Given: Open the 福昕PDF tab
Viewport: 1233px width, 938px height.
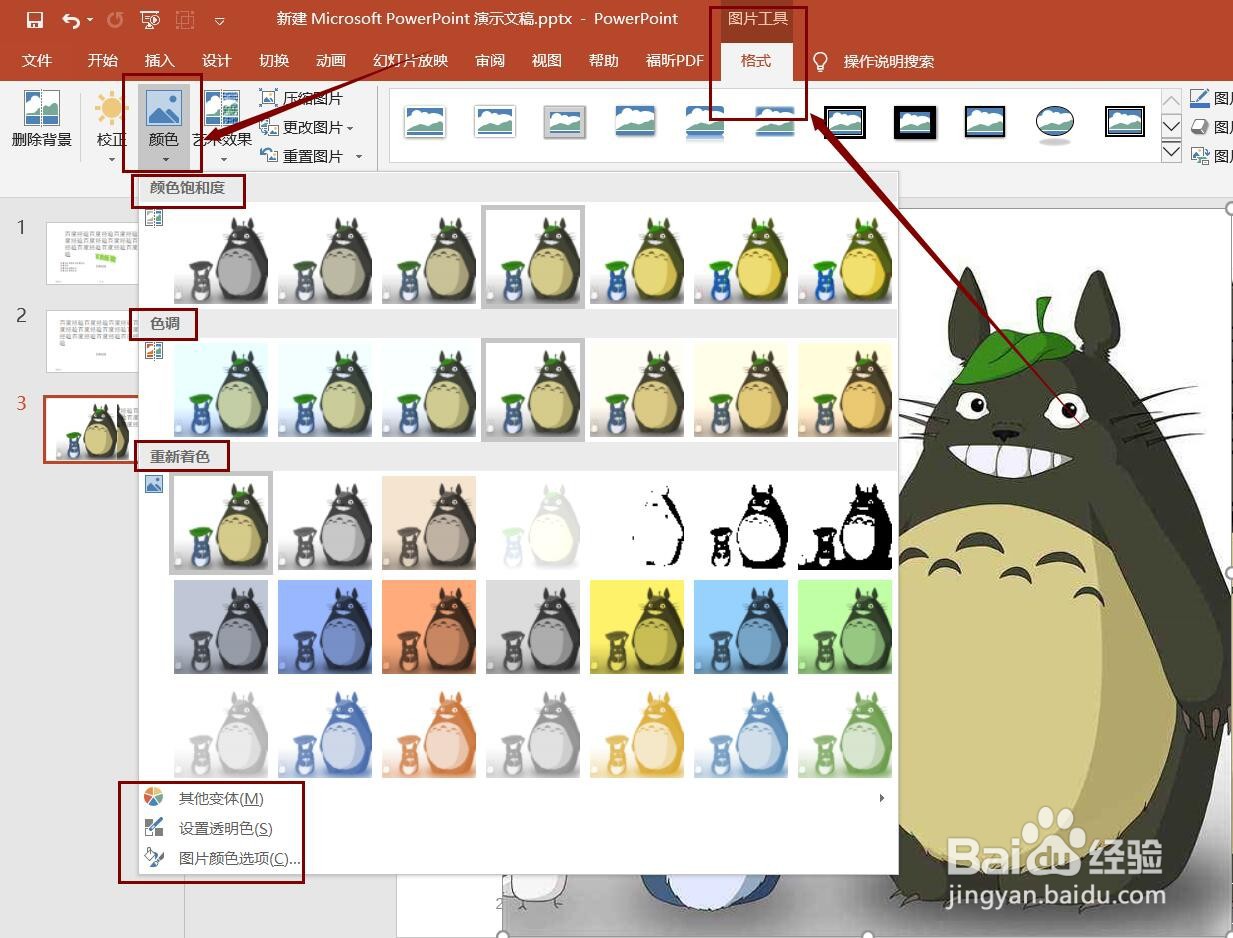Looking at the screenshot, I should point(675,61).
